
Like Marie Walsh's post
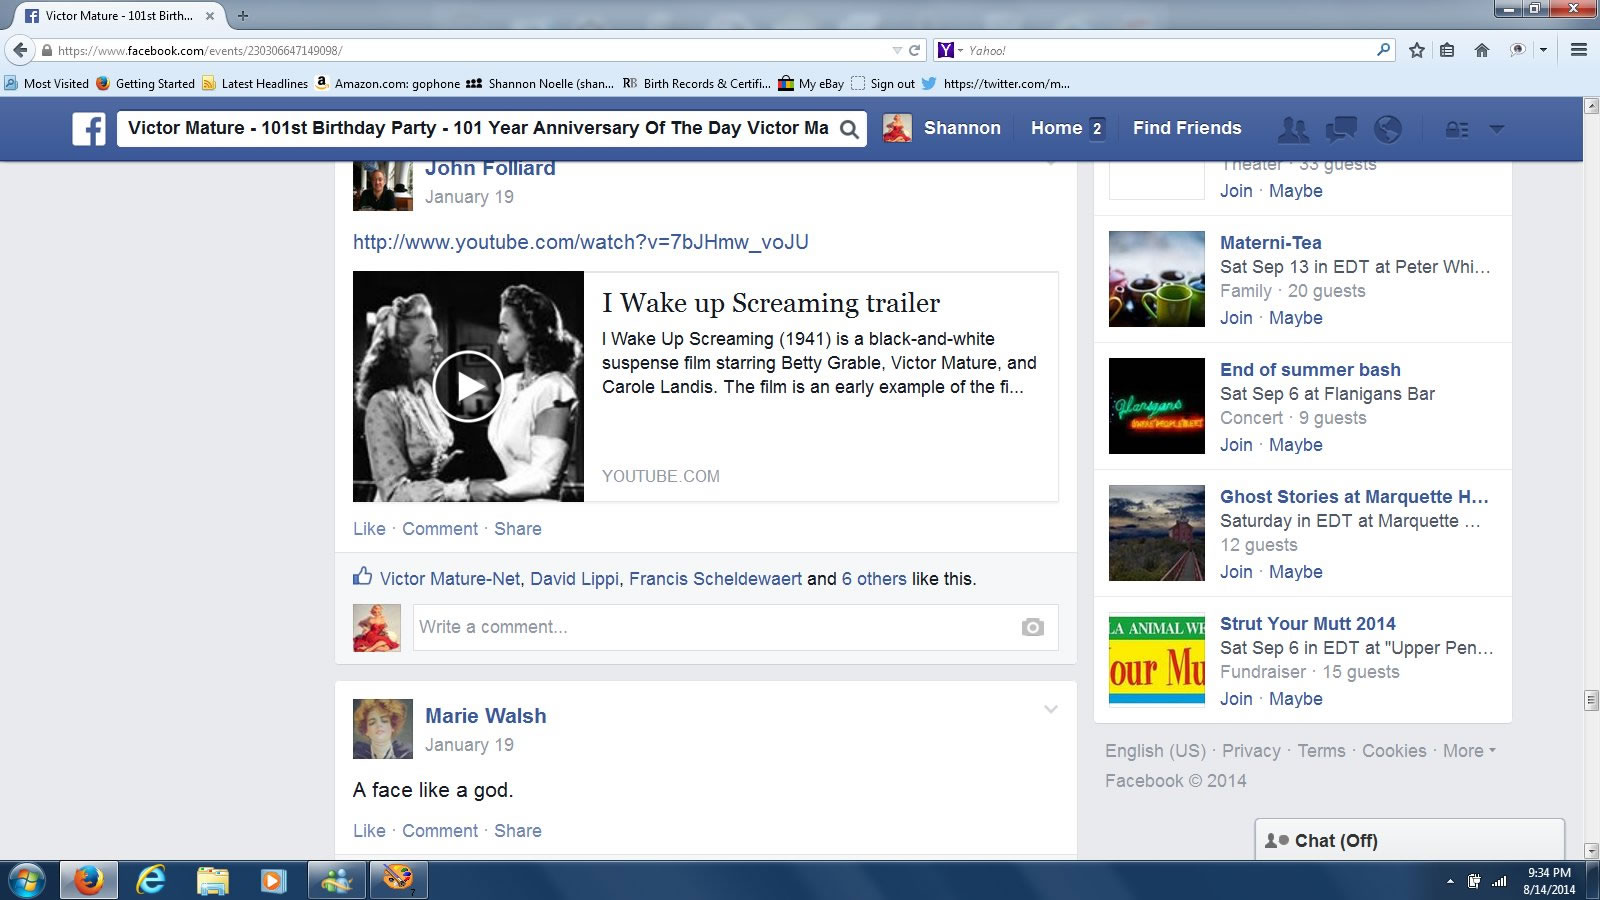369,831
